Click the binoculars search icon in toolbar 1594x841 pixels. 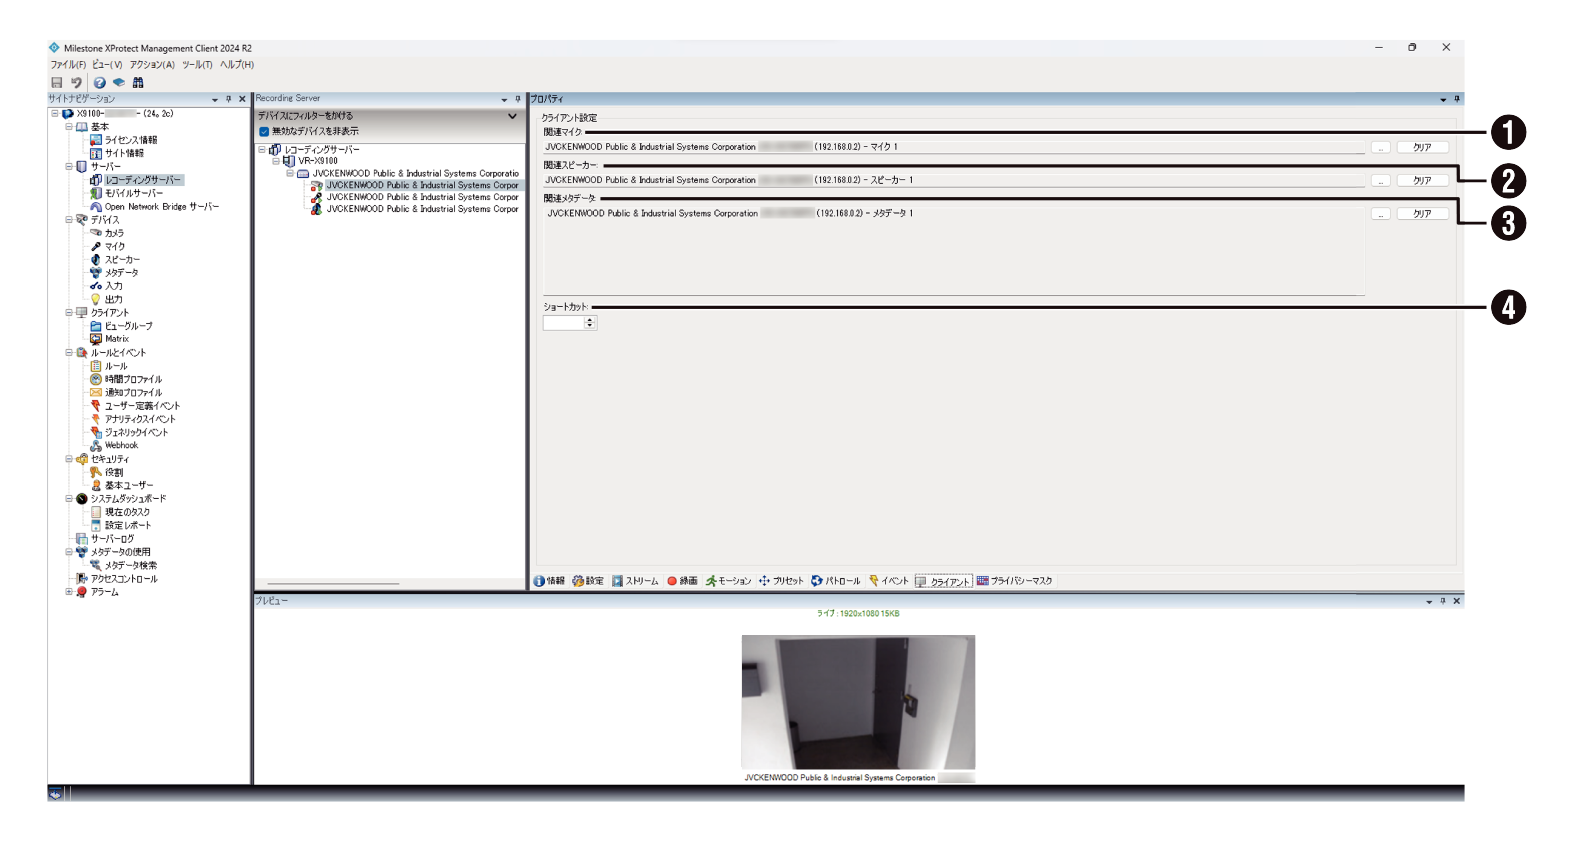pos(138,83)
